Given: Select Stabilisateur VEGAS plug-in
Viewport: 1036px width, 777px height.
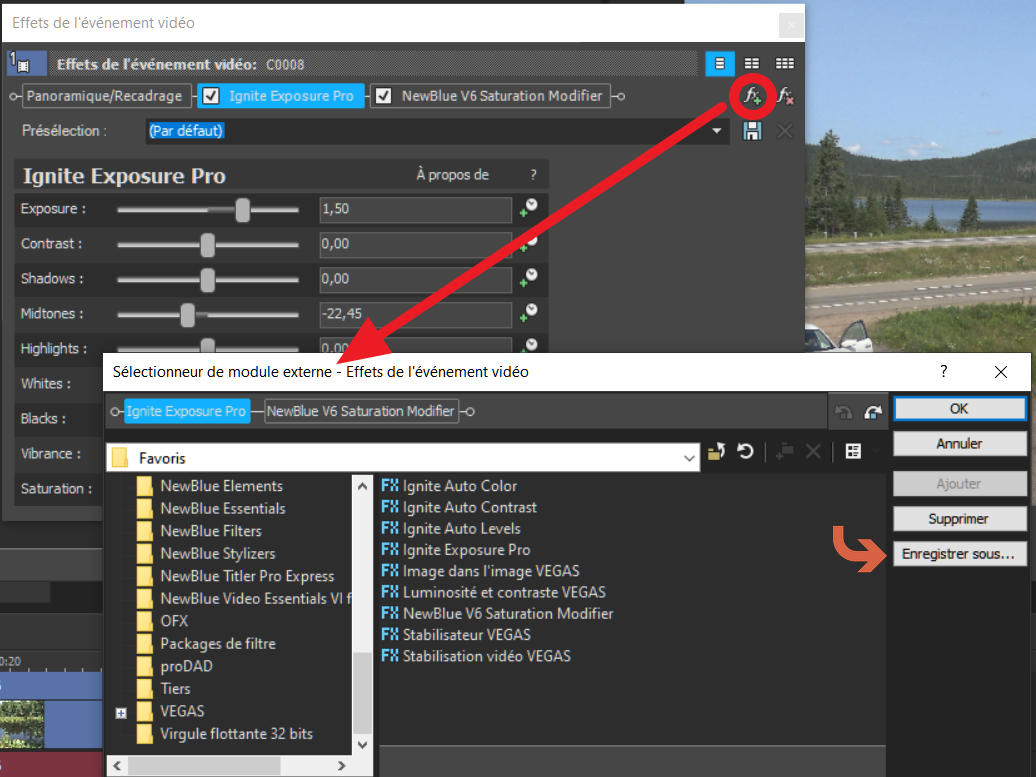Looking at the screenshot, I should click(x=456, y=635).
